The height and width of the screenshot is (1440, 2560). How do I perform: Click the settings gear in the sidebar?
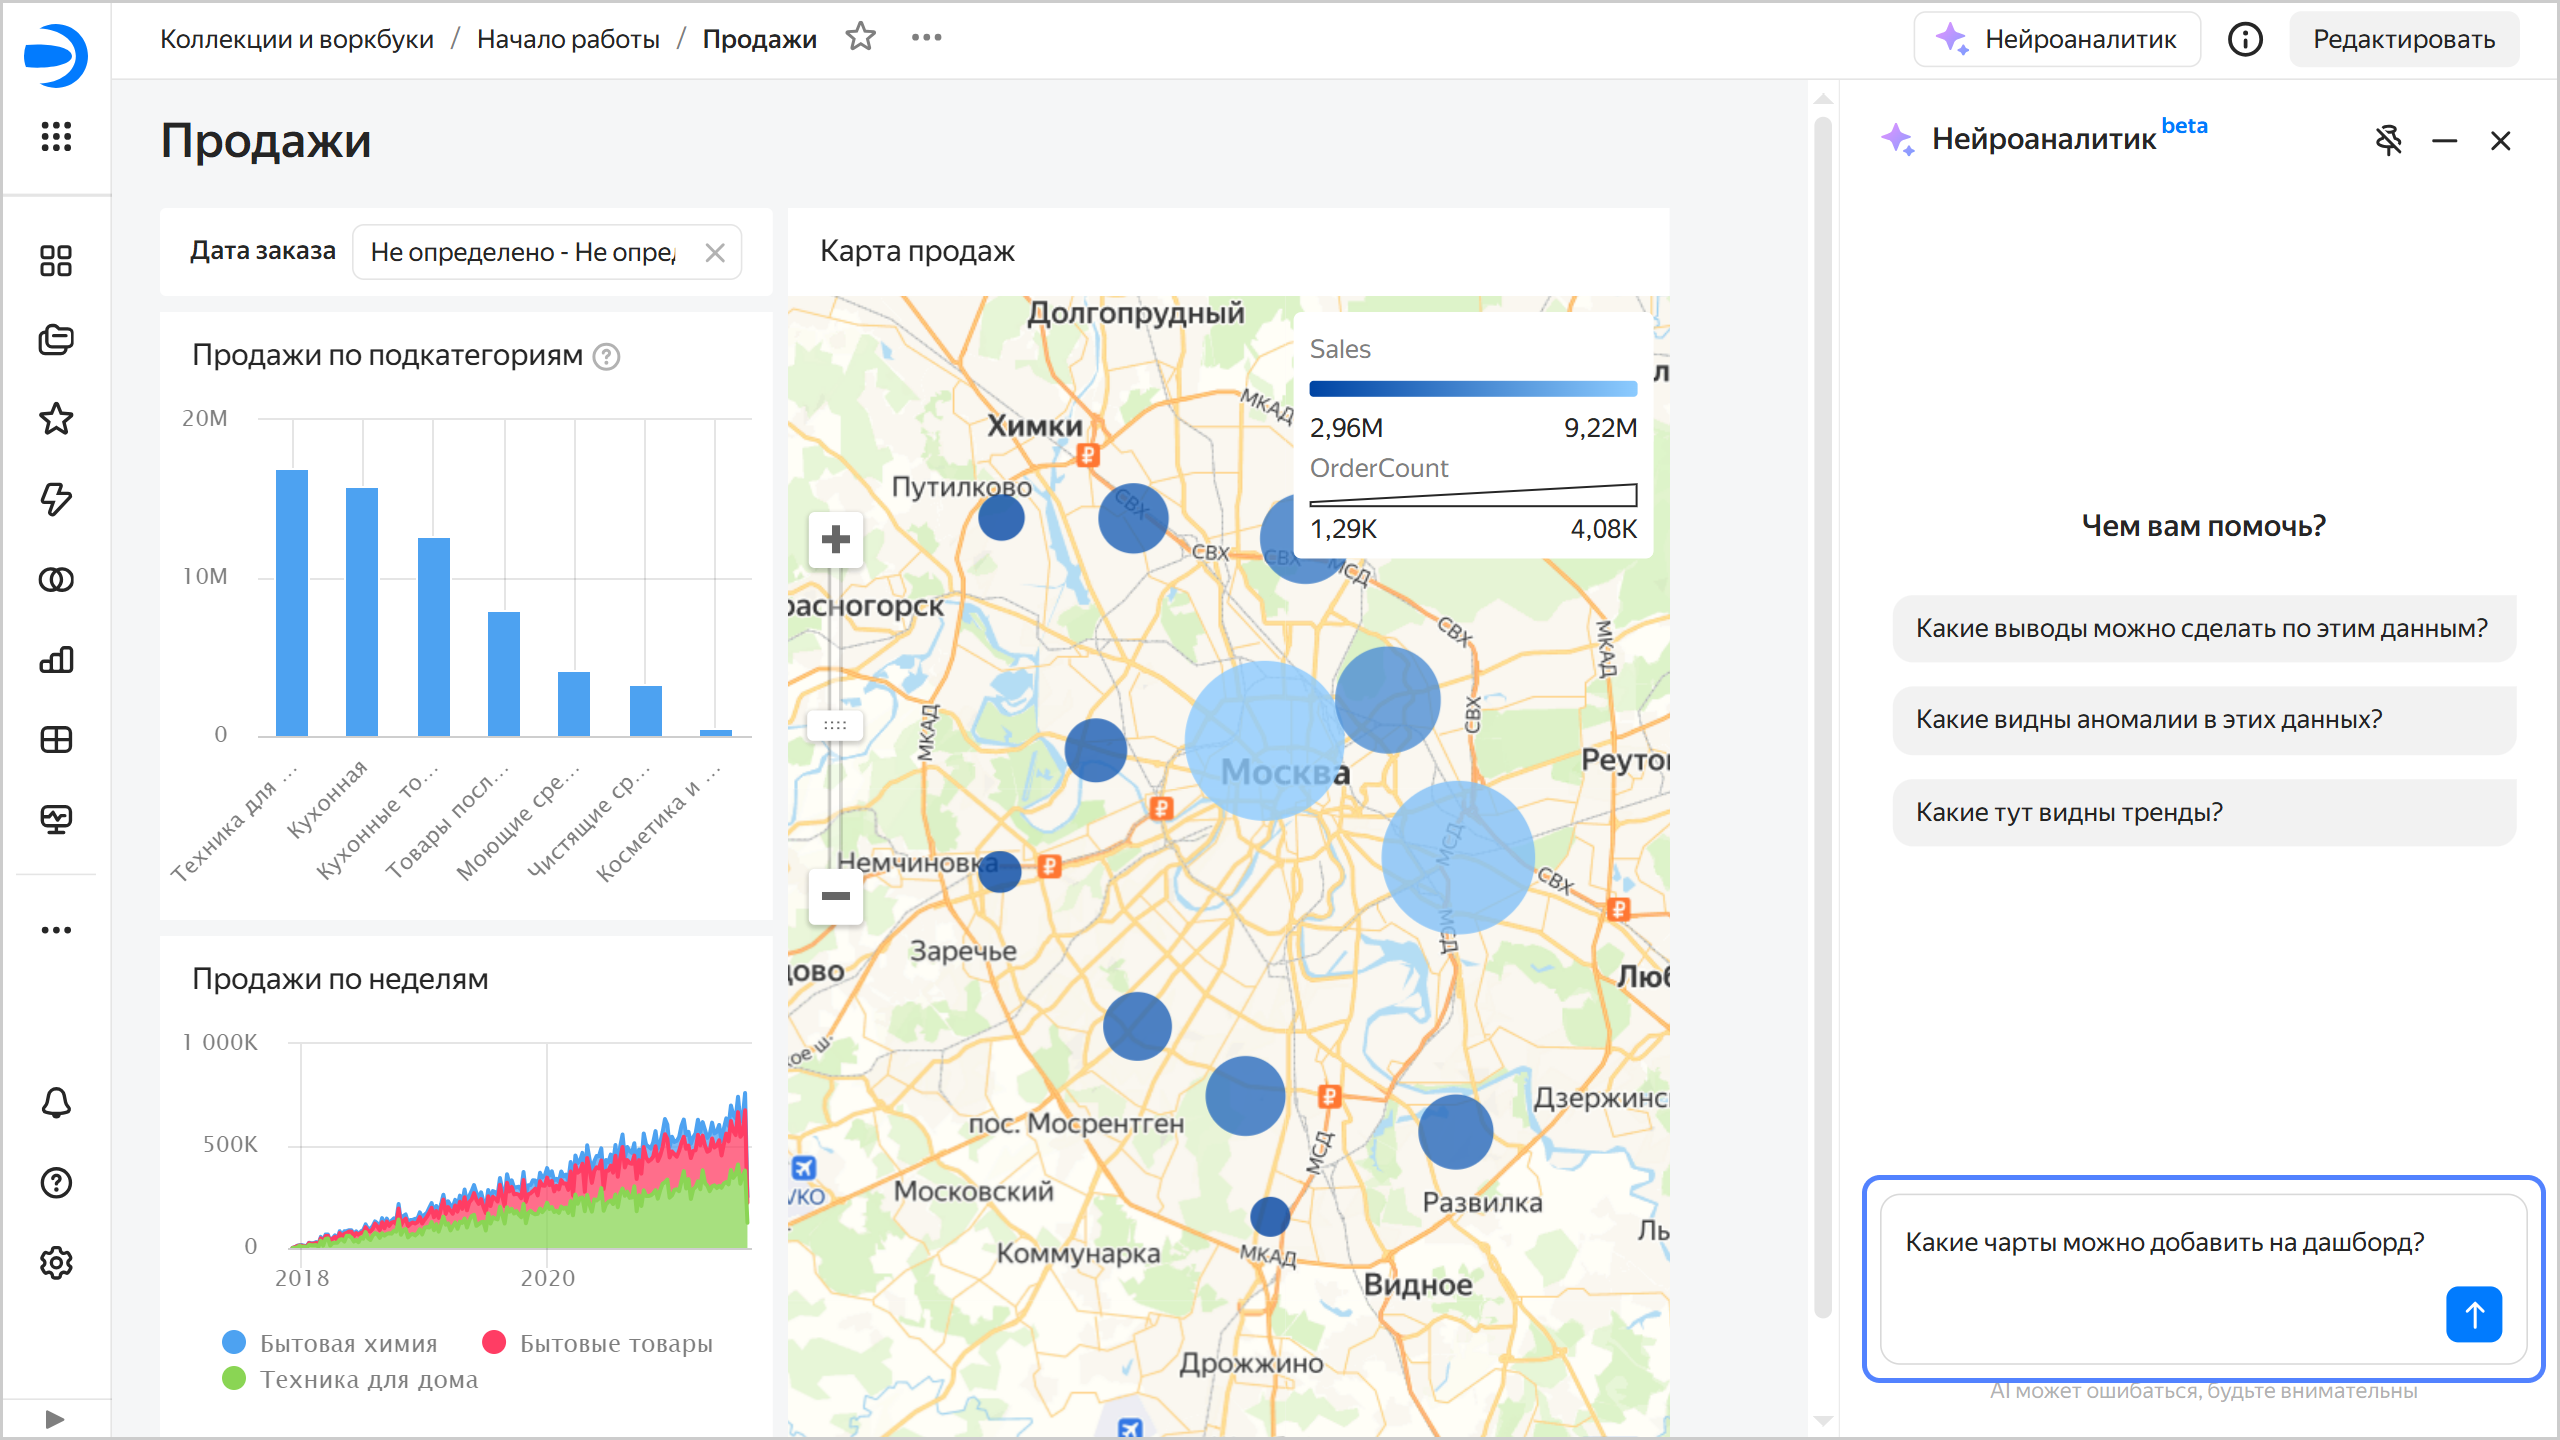tap(56, 1263)
